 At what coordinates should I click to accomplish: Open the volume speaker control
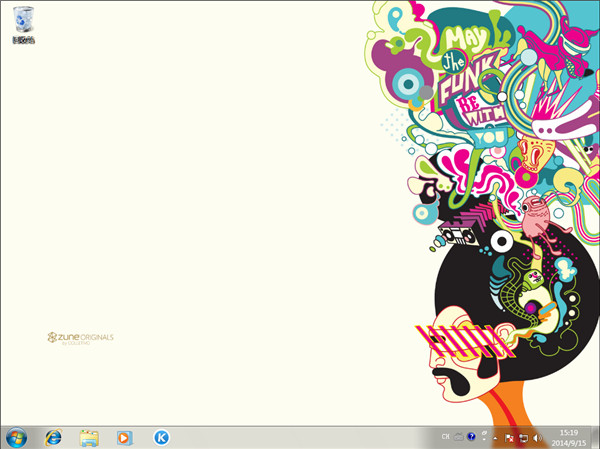click(x=536, y=437)
